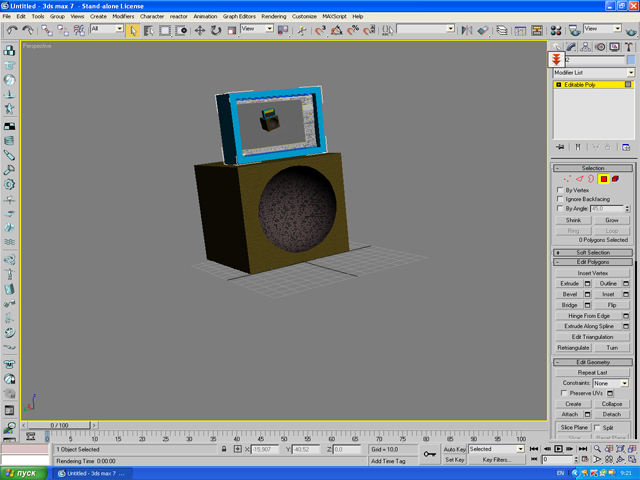The height and width of the screenshot is (480, 640).
Task: Select the Undo arrow in main toolbar
Action: (11, 30)
